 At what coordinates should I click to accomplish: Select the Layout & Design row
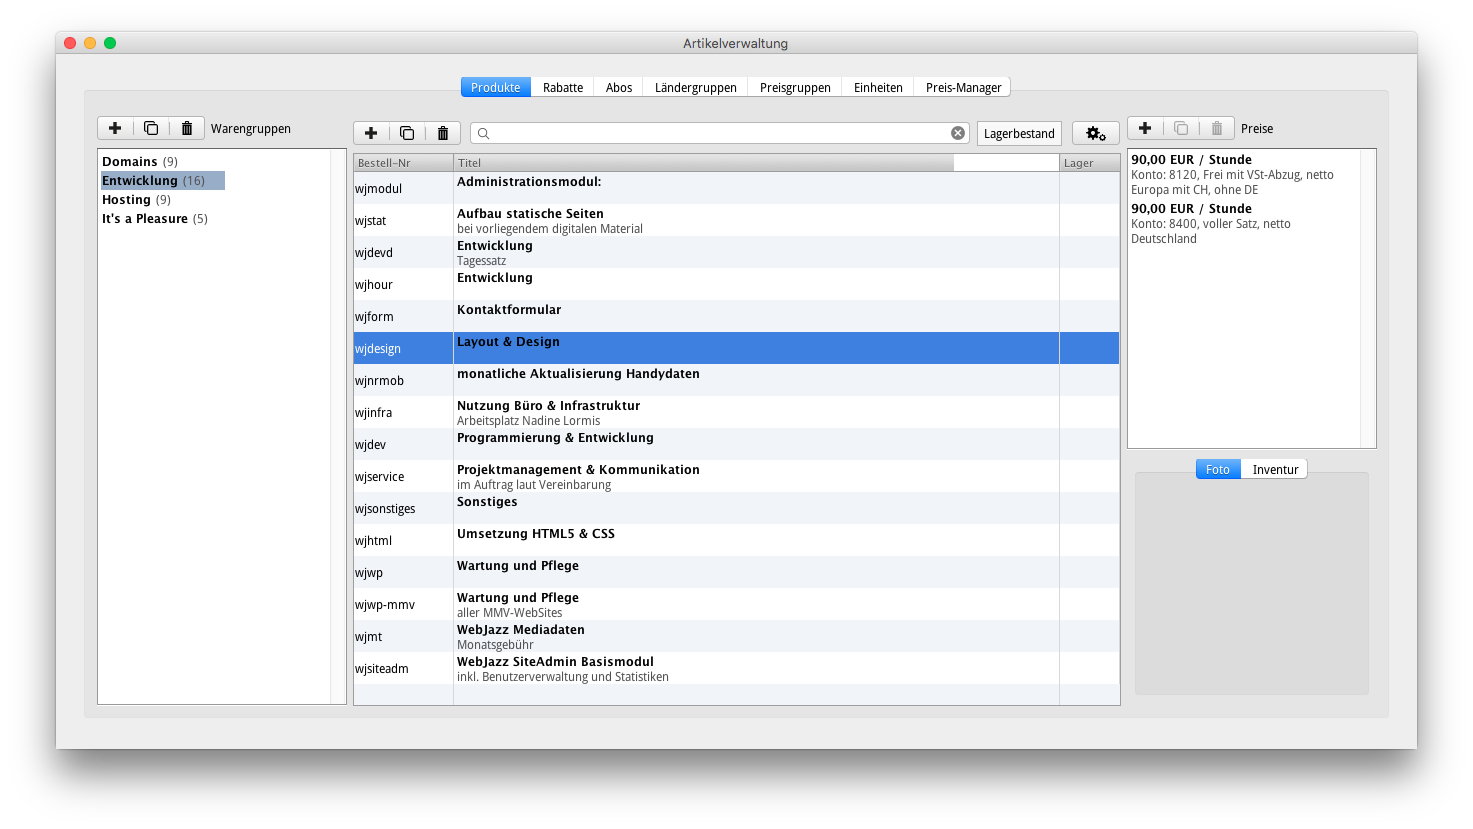(736, 348)
